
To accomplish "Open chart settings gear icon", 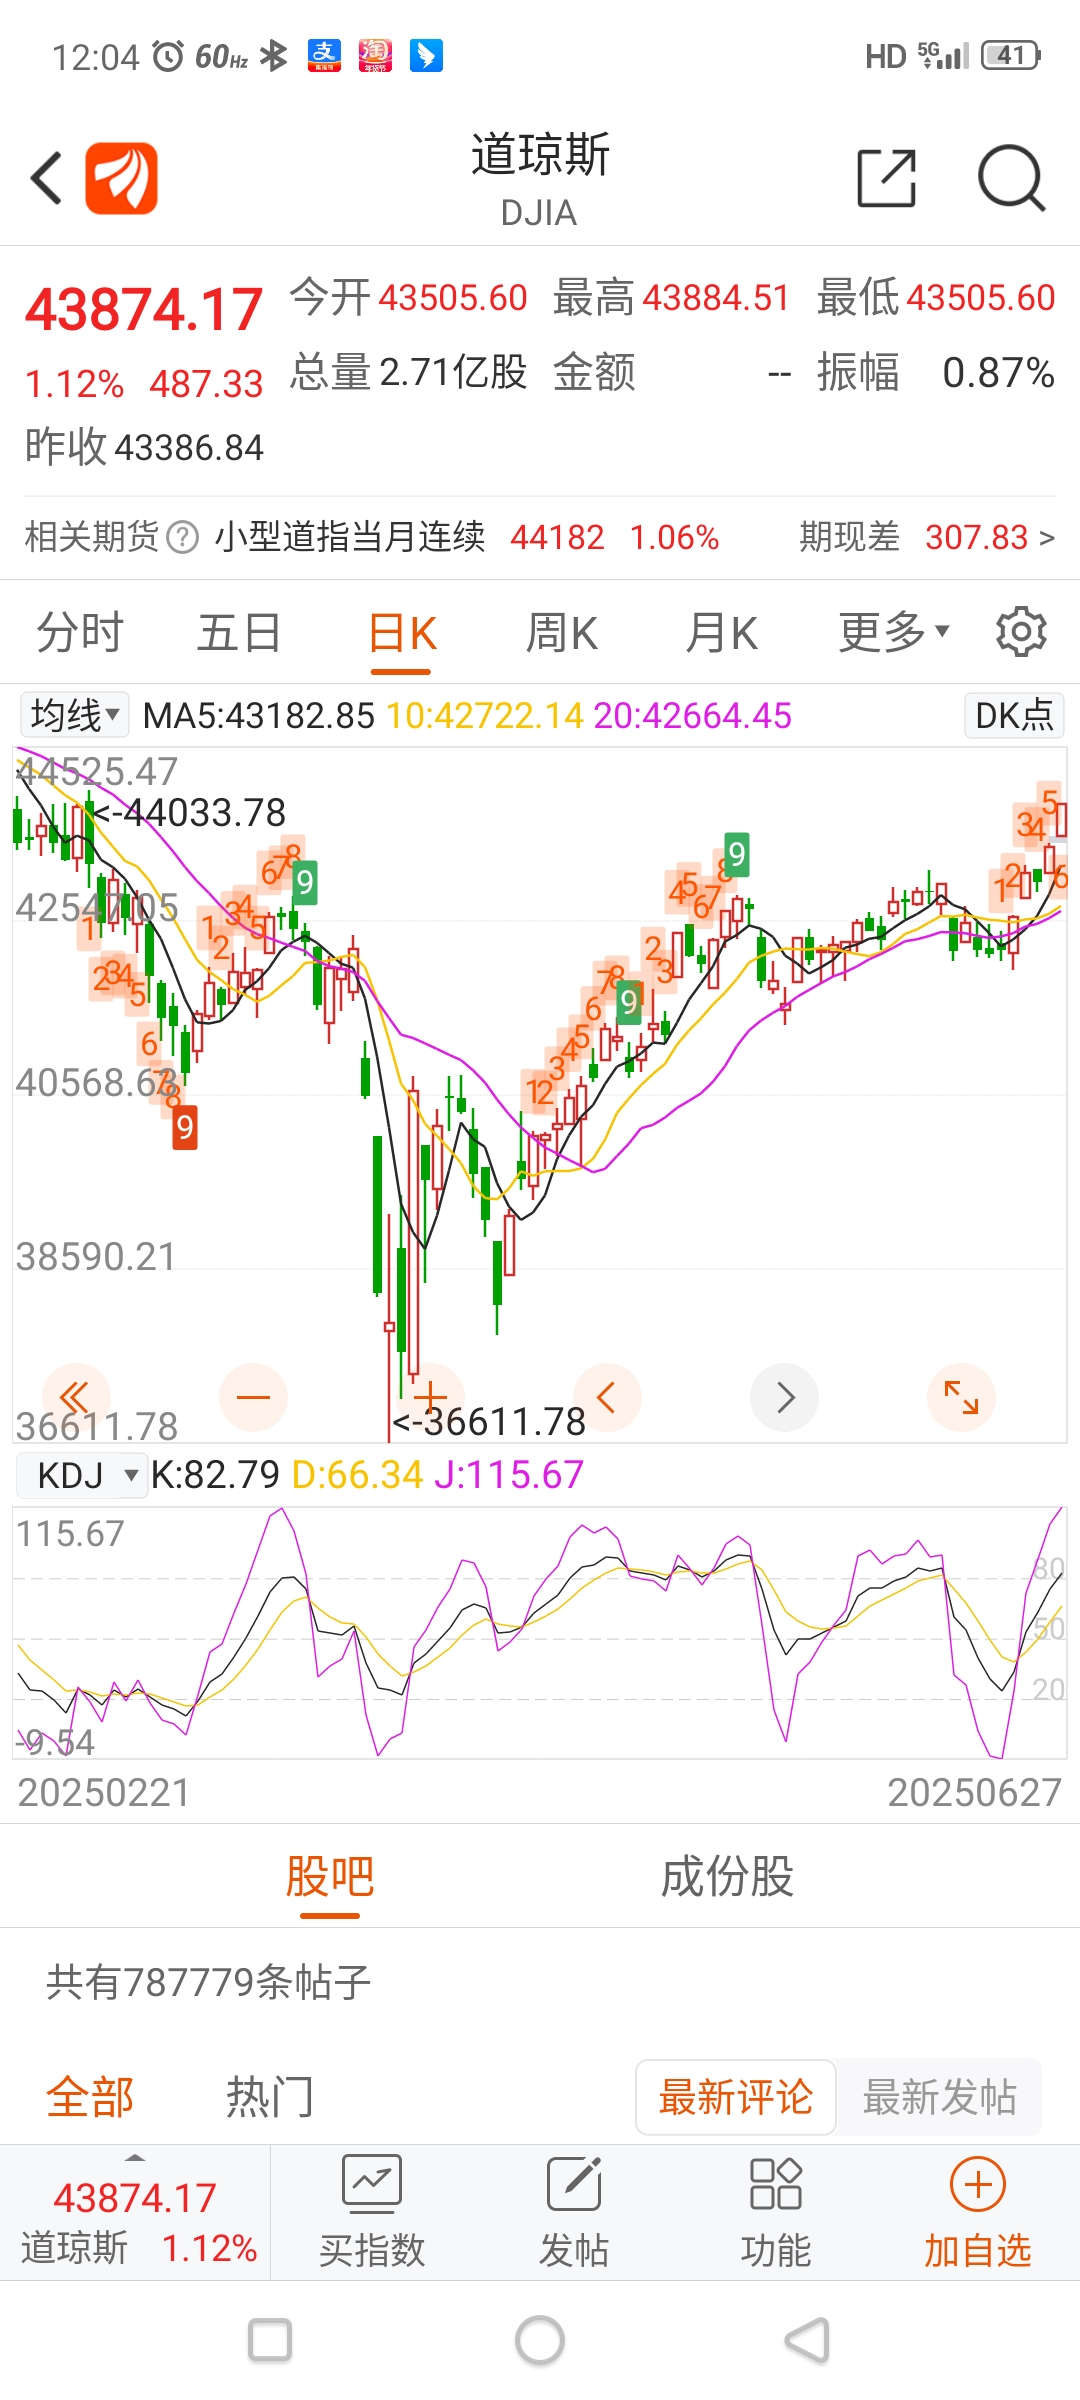I will 1021,632.
